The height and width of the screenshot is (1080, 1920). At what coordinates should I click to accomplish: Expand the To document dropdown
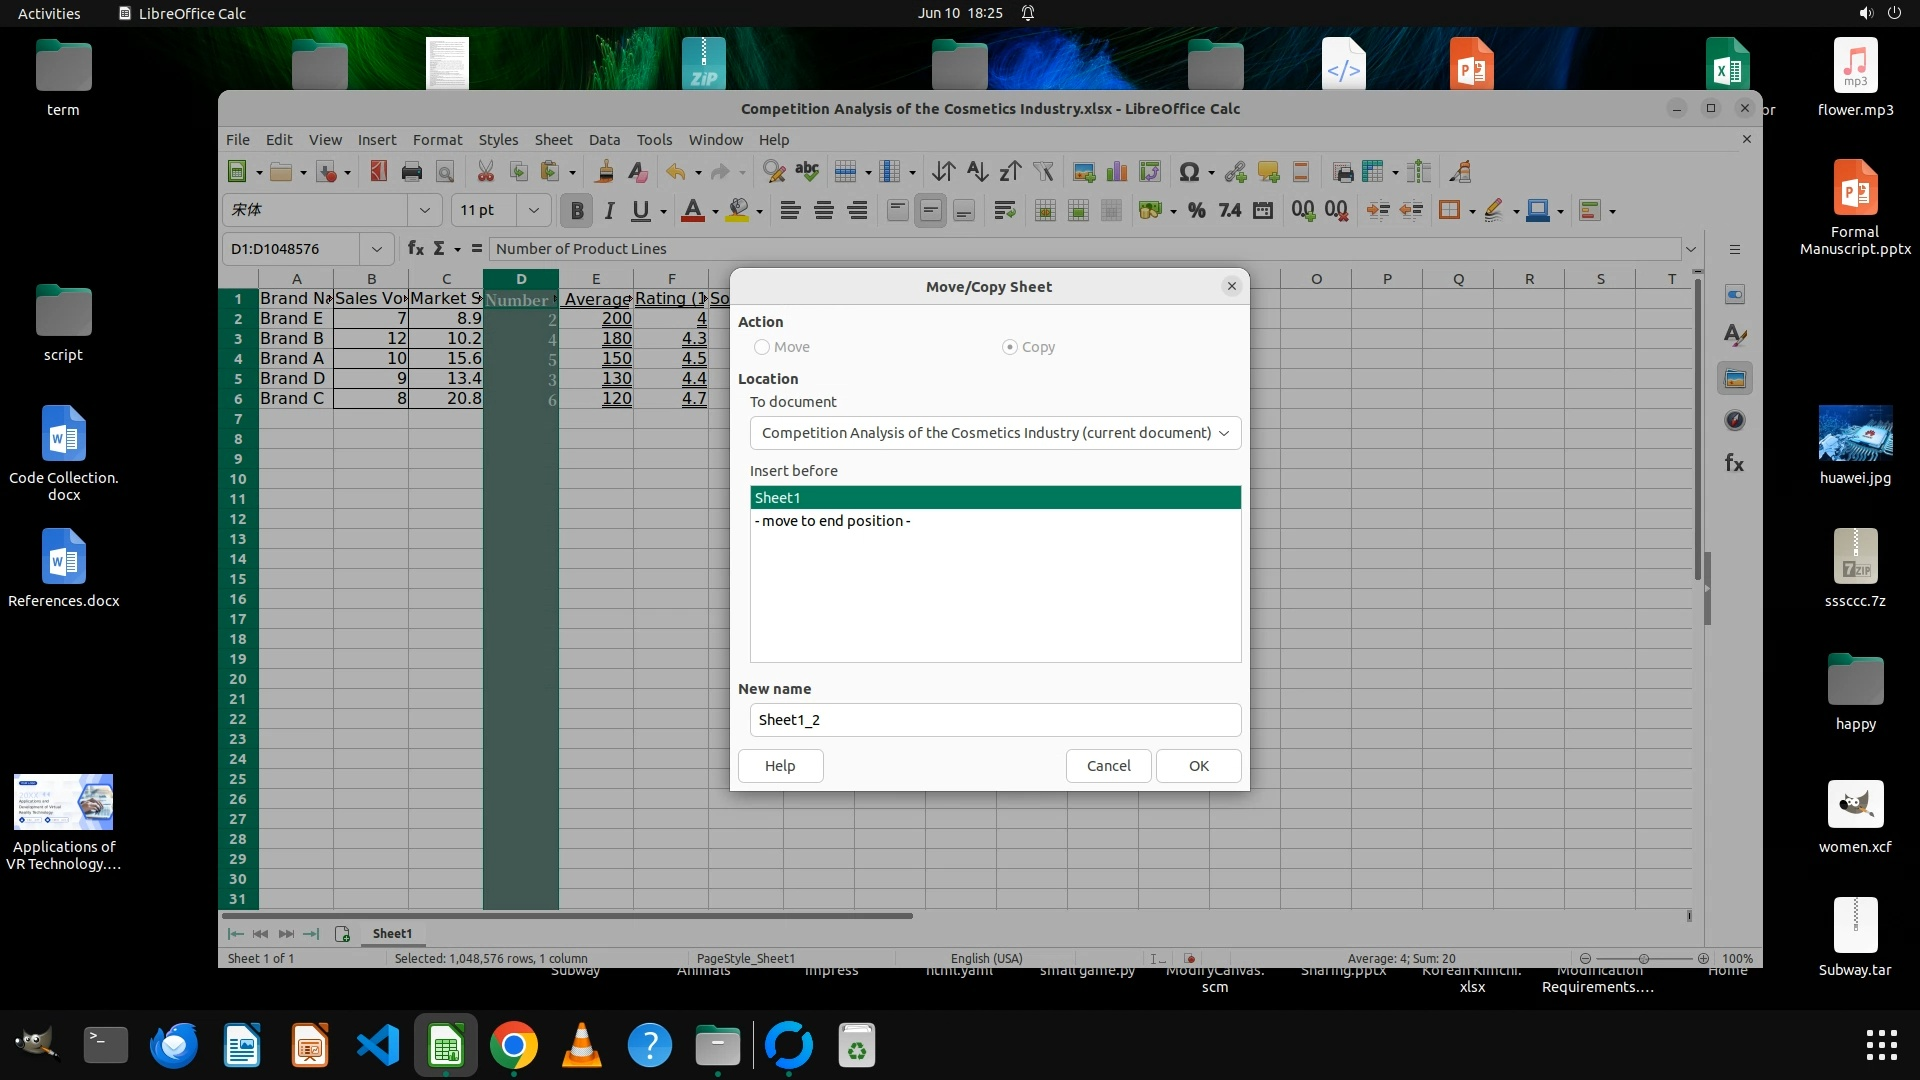click(1223, 433)
